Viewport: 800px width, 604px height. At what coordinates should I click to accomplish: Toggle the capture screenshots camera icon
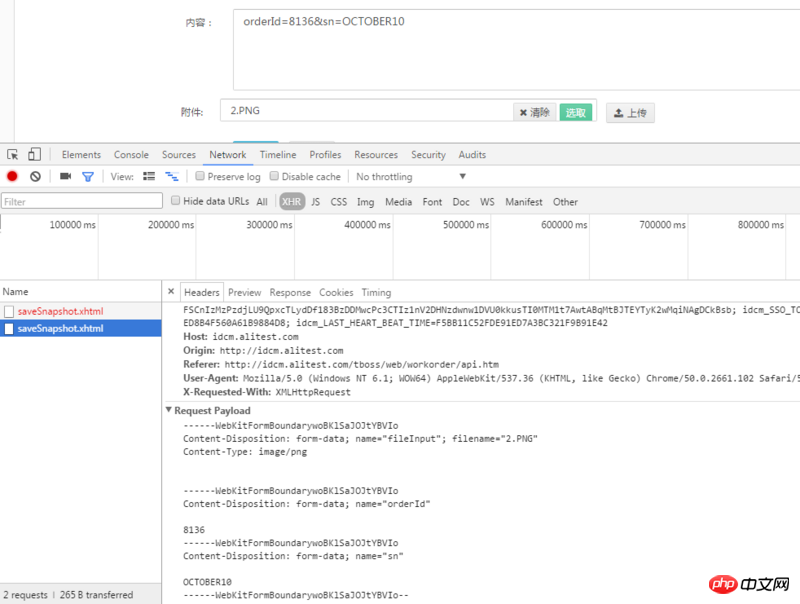[65, 177]
